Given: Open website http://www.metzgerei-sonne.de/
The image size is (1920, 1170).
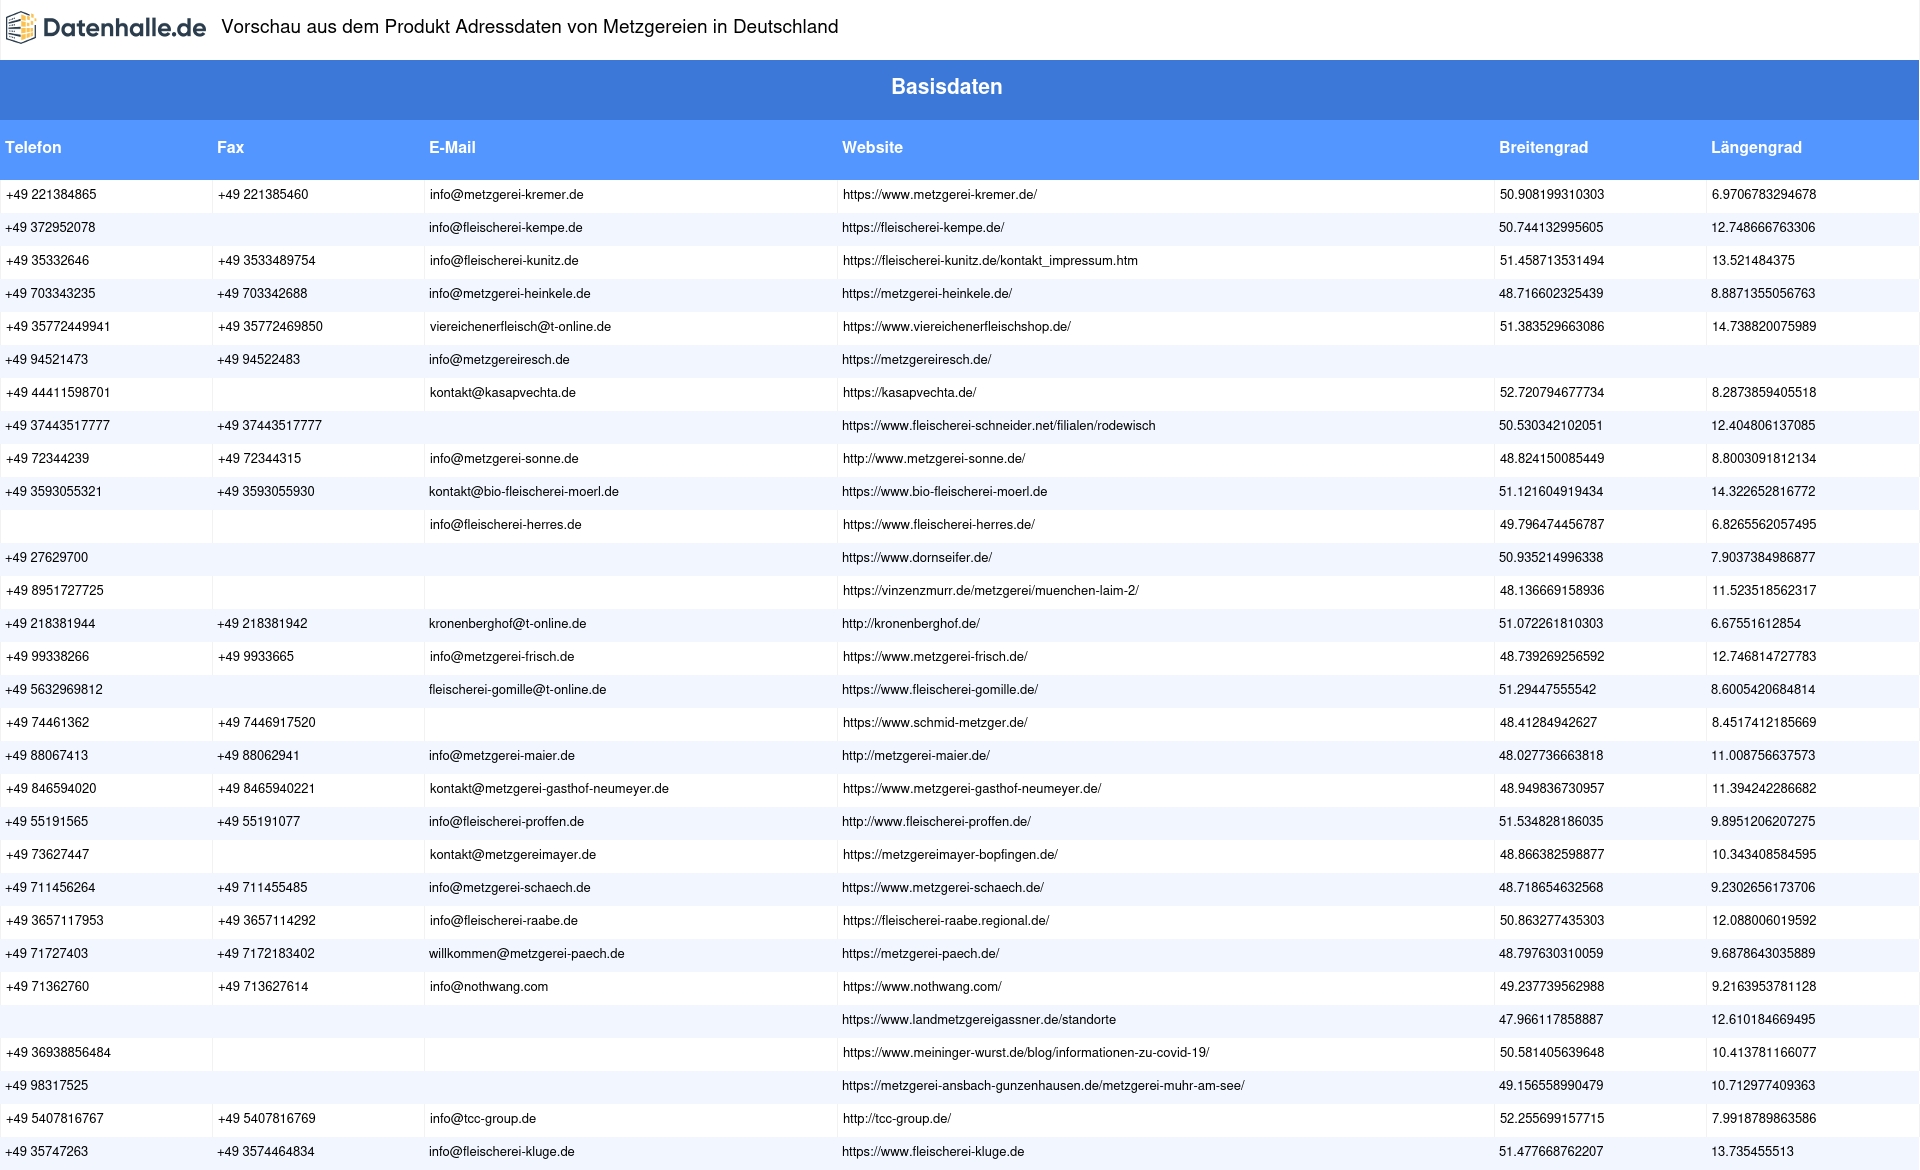Looking at the screenshot, I should [934, 459].
